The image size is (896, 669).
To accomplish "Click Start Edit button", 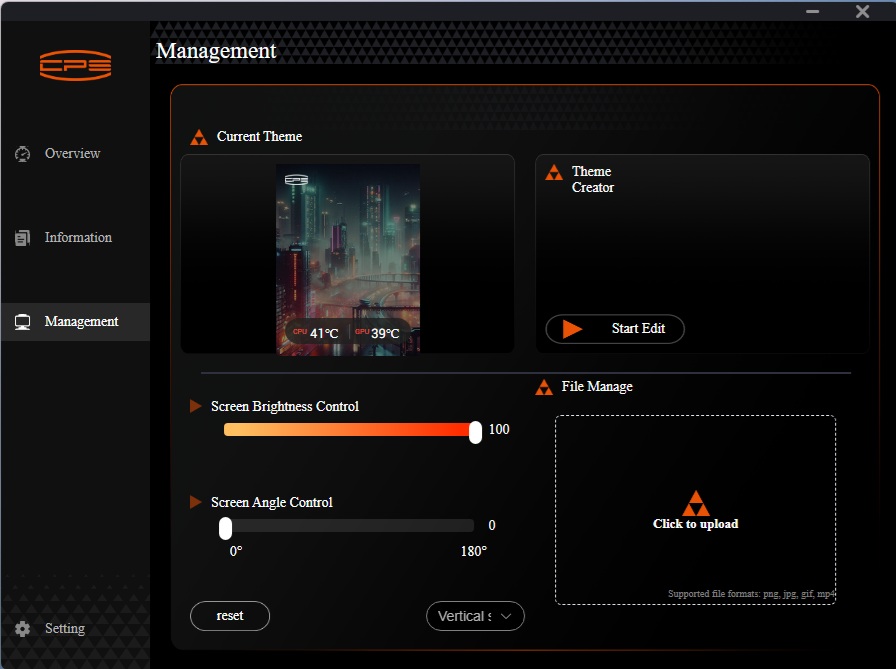I will pos(615,329).
